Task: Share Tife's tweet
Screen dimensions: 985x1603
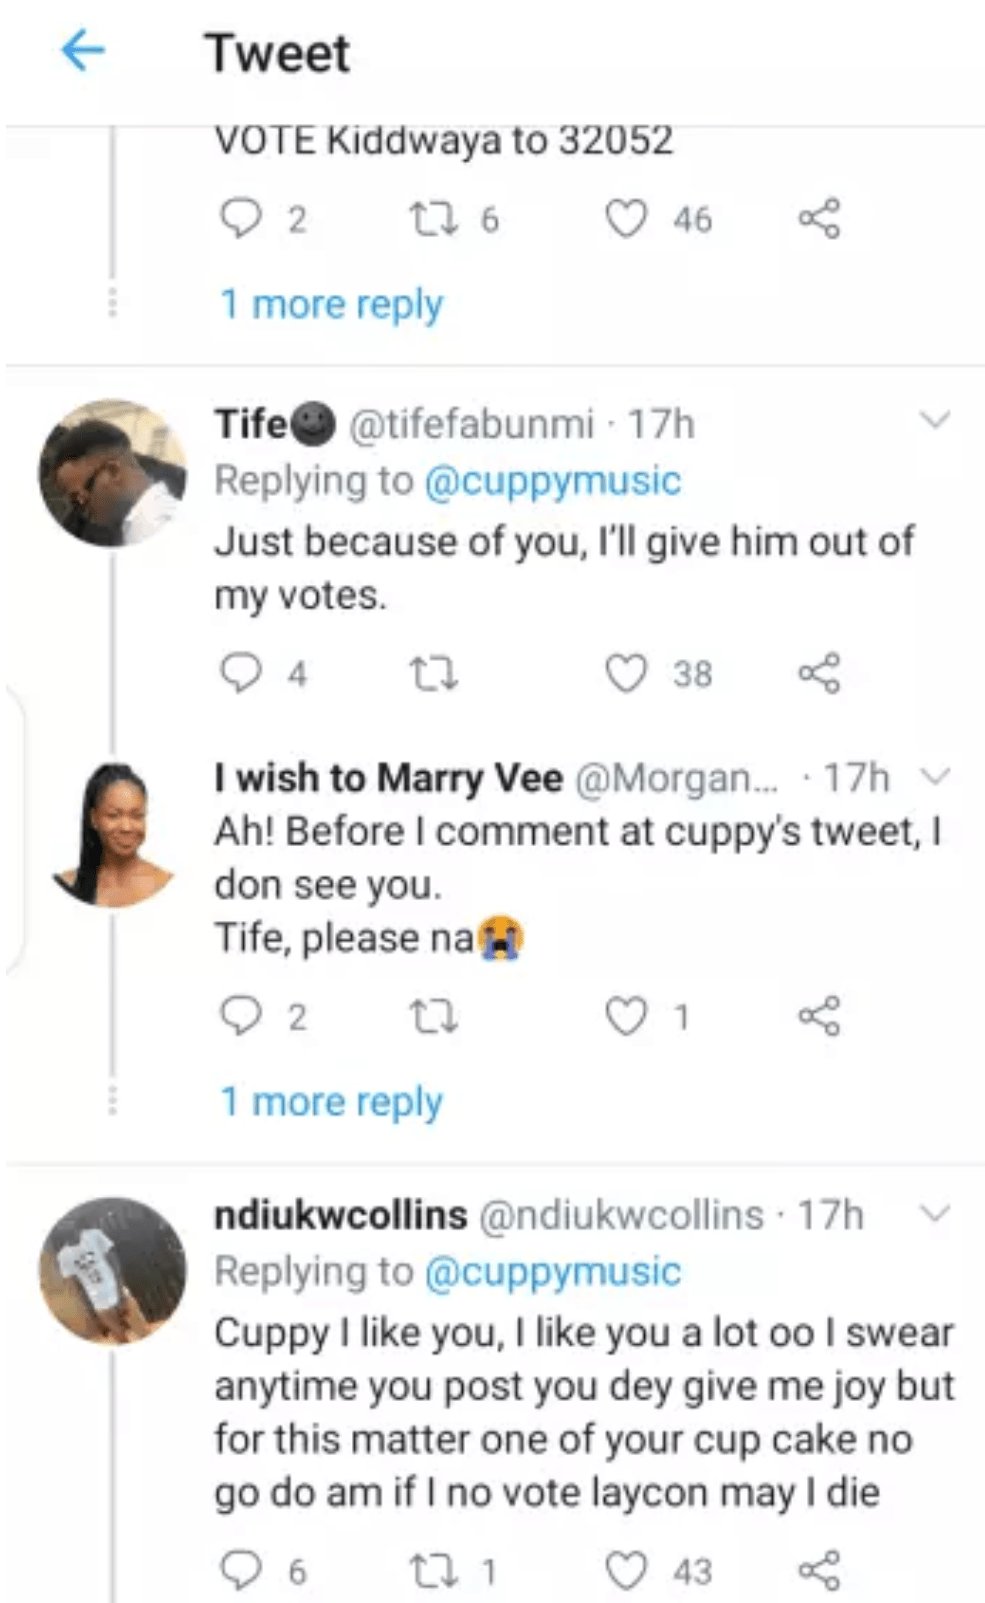Action: (x=819, y=673)
